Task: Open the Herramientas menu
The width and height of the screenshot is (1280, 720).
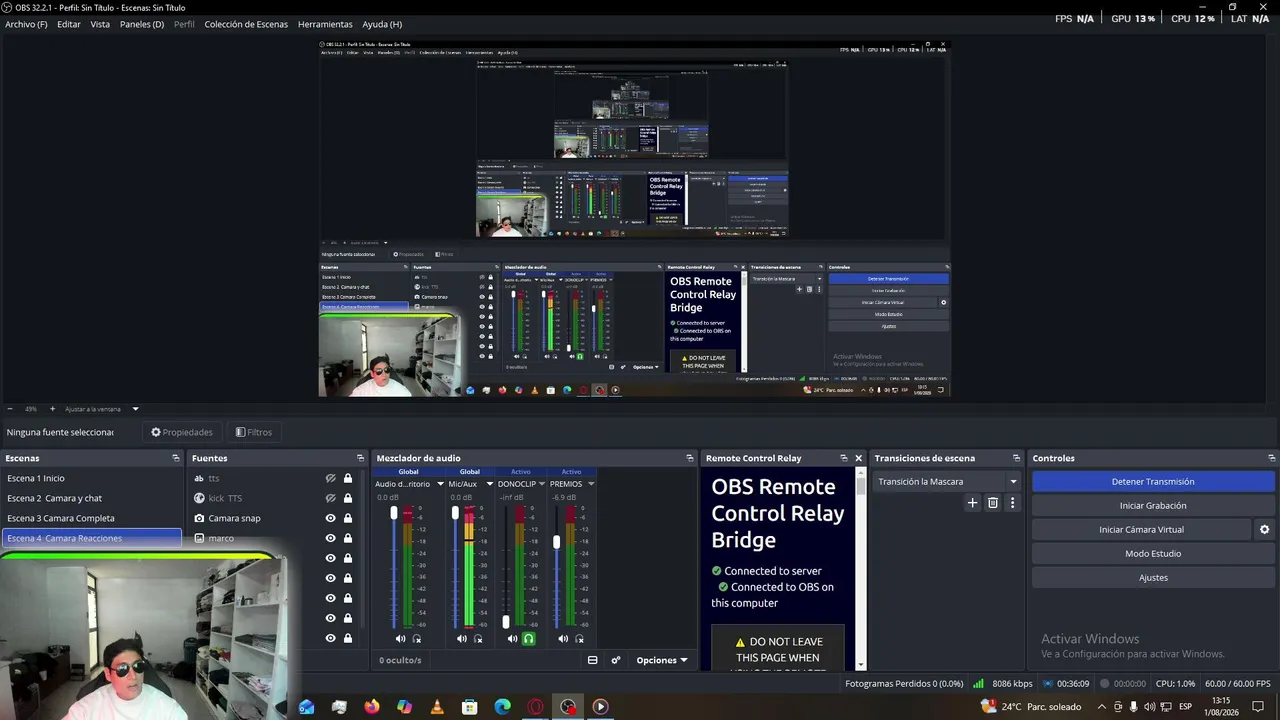Action: click(x=325, y=24)
